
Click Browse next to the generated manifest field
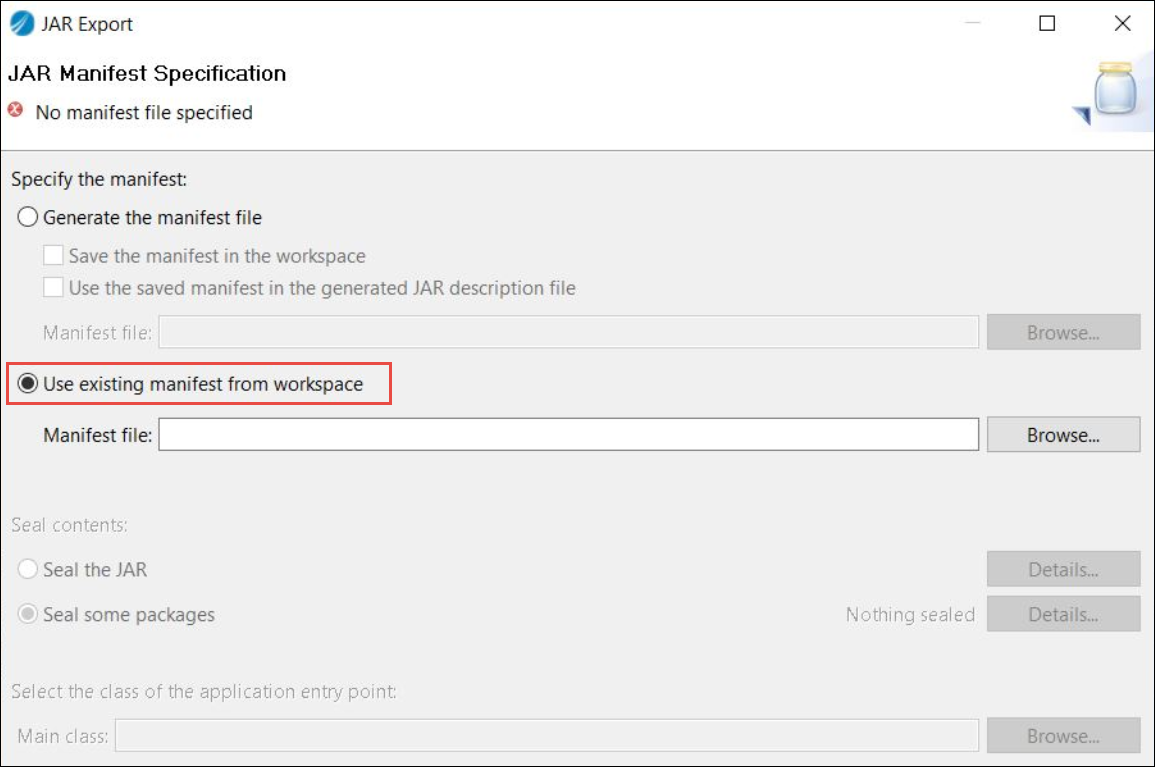(1063, 333)
